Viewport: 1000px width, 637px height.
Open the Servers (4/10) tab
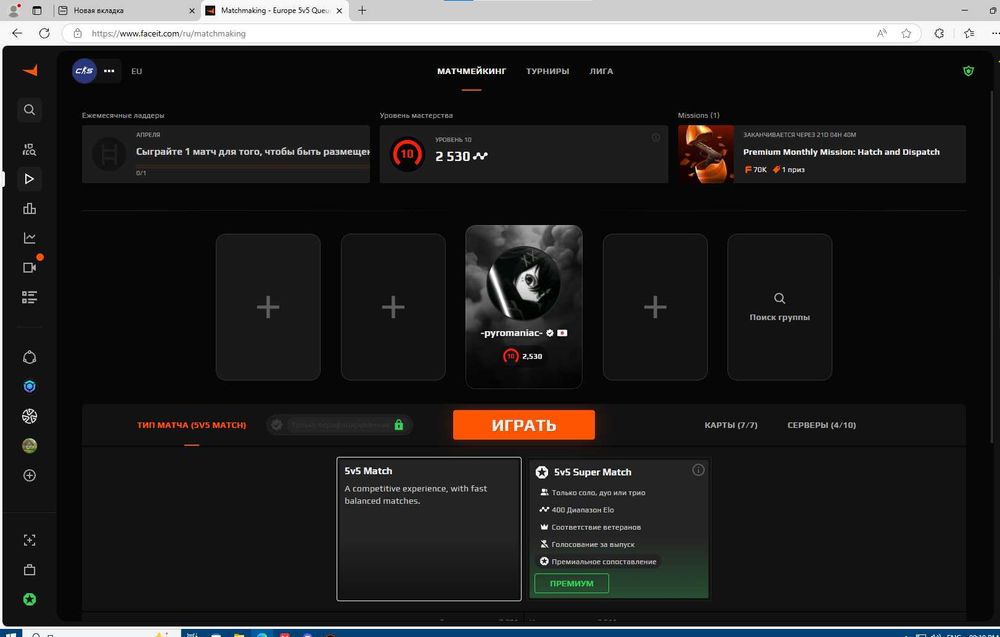click(x=821, y=425)
